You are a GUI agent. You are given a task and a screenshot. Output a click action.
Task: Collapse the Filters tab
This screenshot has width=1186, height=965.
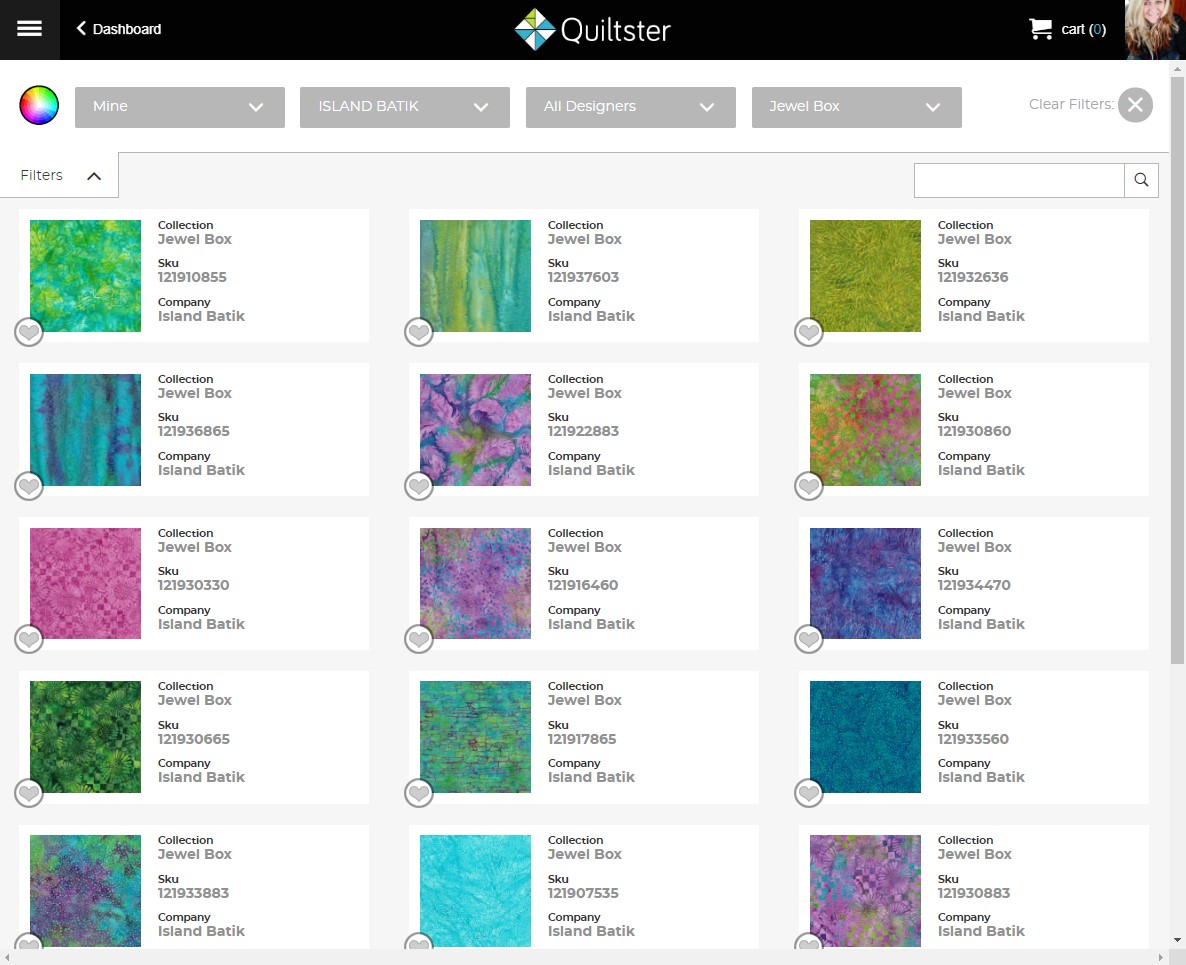point(59,175)
